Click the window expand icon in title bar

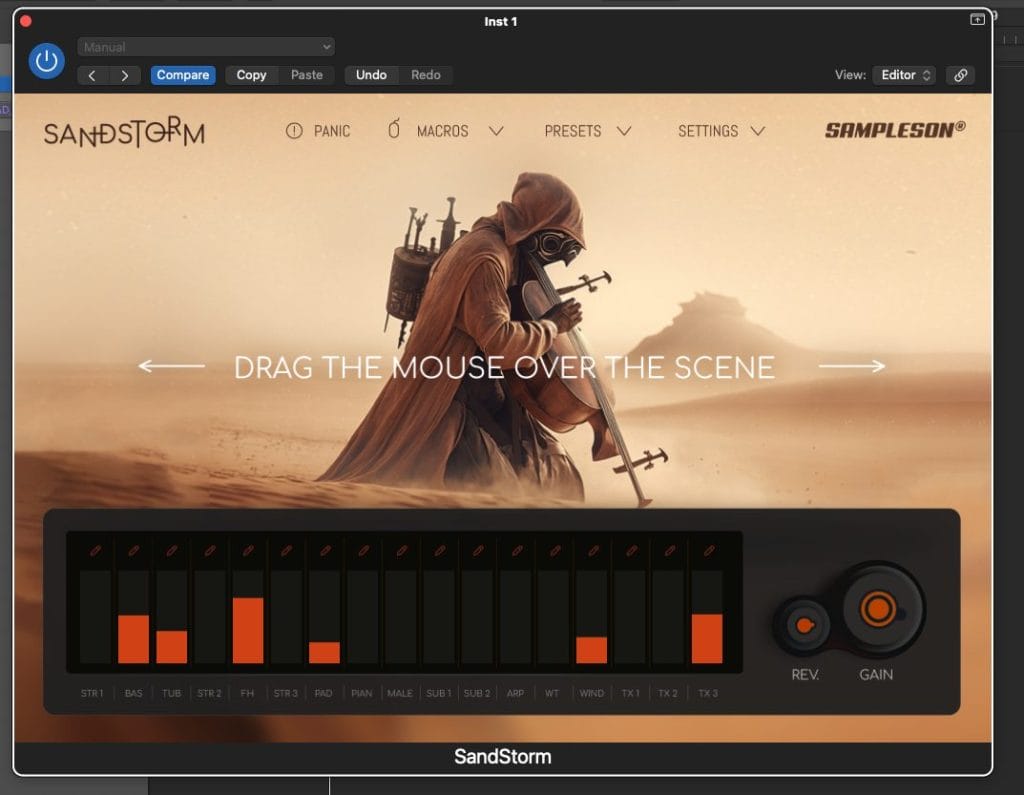click(x=977, y=19)
